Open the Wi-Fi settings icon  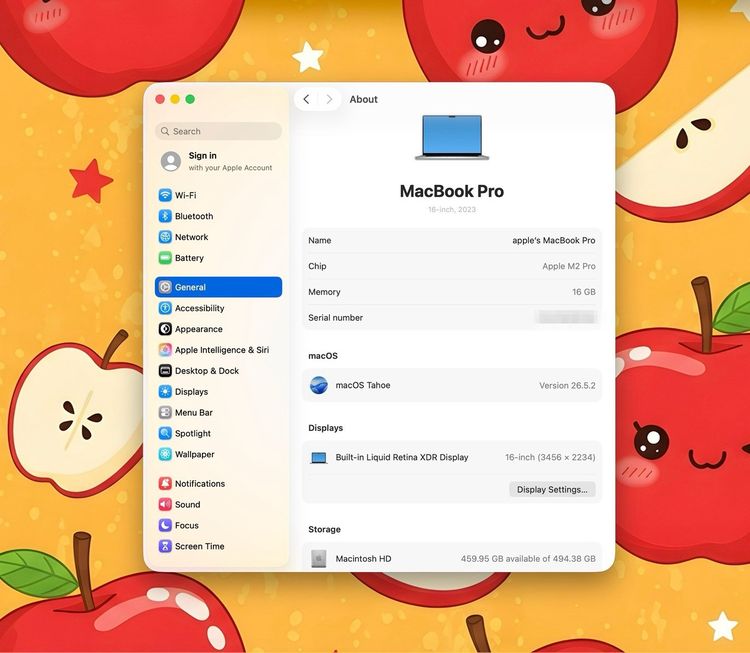[165, 195]
